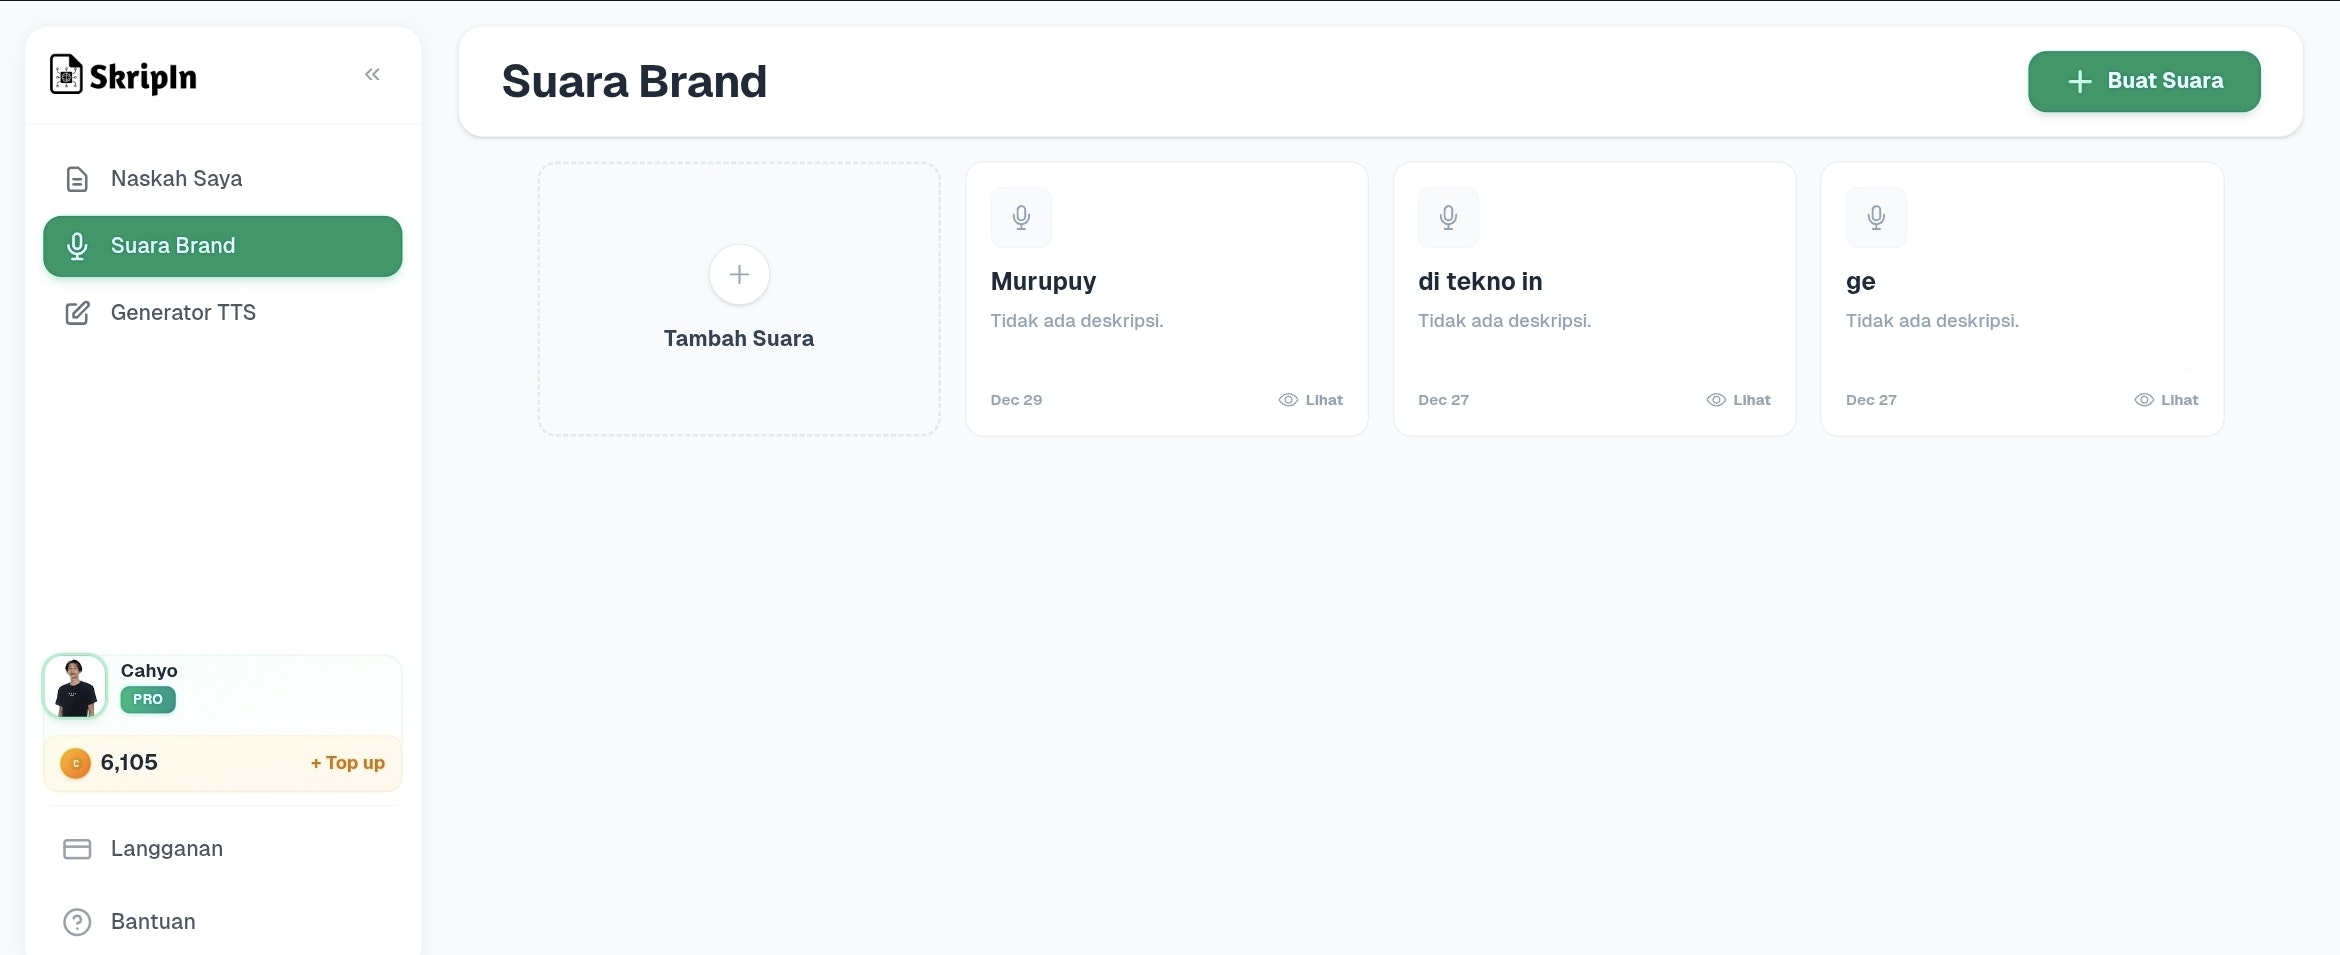
Task: Click the microphone icon on ge card
Action: (x=1876, y=217)
